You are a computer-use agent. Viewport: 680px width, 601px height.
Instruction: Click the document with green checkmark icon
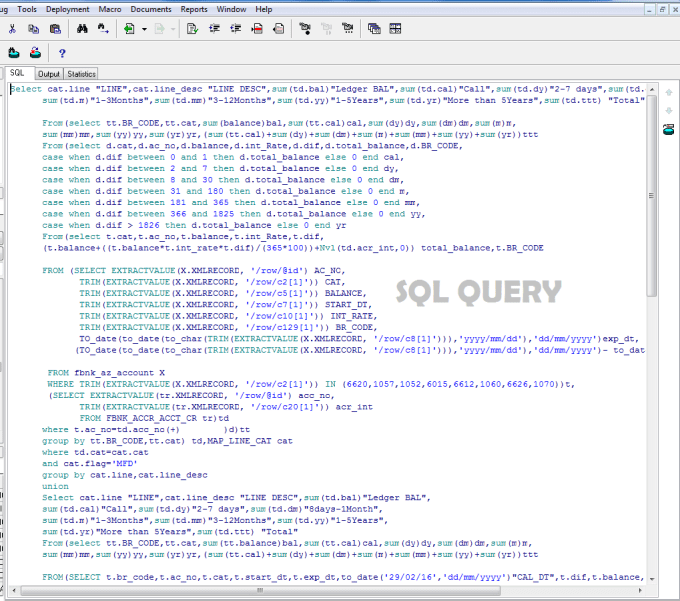[x=192, y=29]
